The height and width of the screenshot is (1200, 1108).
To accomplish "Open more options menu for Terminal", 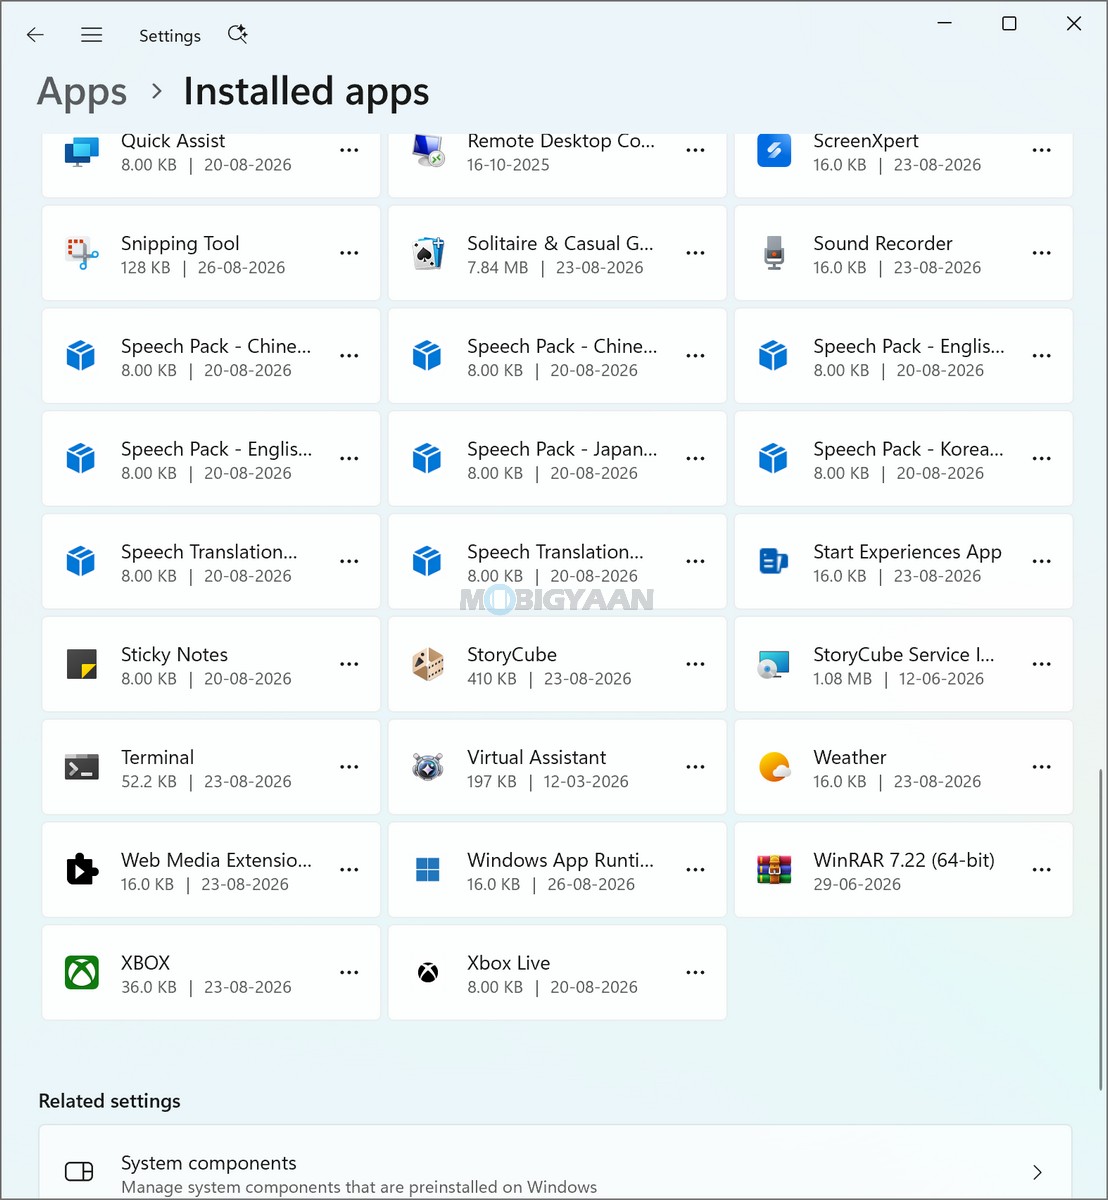I will click(349, 768).
